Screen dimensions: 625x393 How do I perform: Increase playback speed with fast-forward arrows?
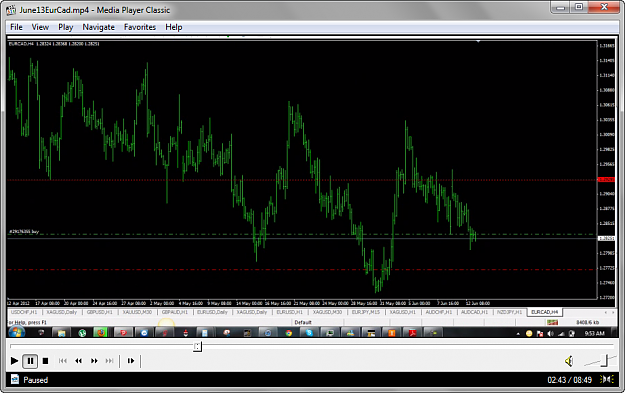pyautogui.click(x=94, y=361)
